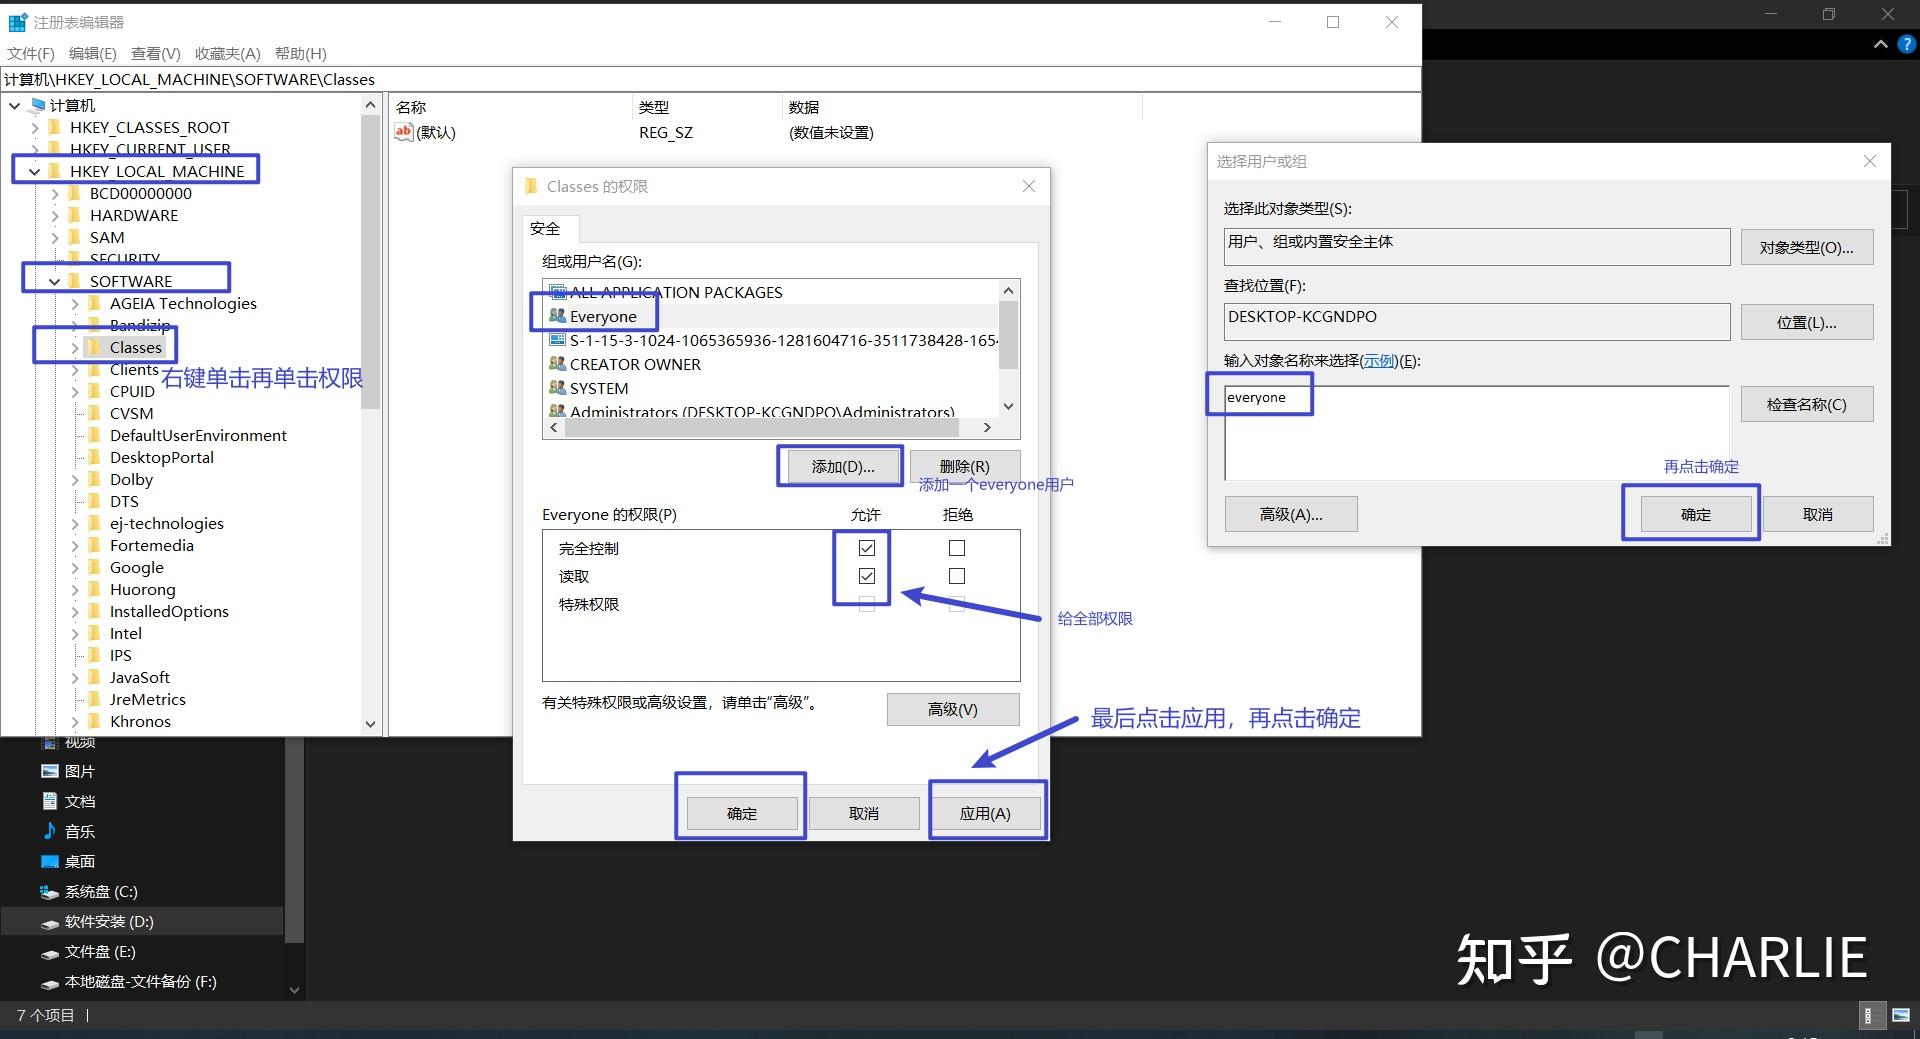The height and width of the screenshot is (1039, 1920).
Task: Toggle allow 完全控制 checkbox
Action: point(867,548)
